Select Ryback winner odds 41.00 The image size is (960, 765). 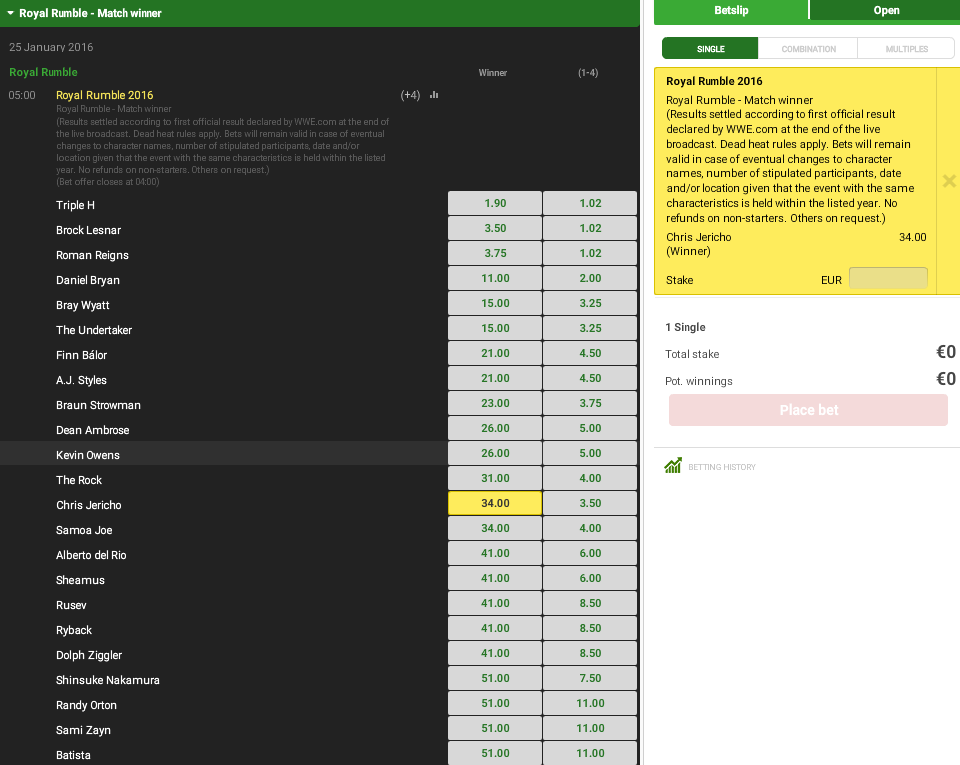(x=495, y=629)
